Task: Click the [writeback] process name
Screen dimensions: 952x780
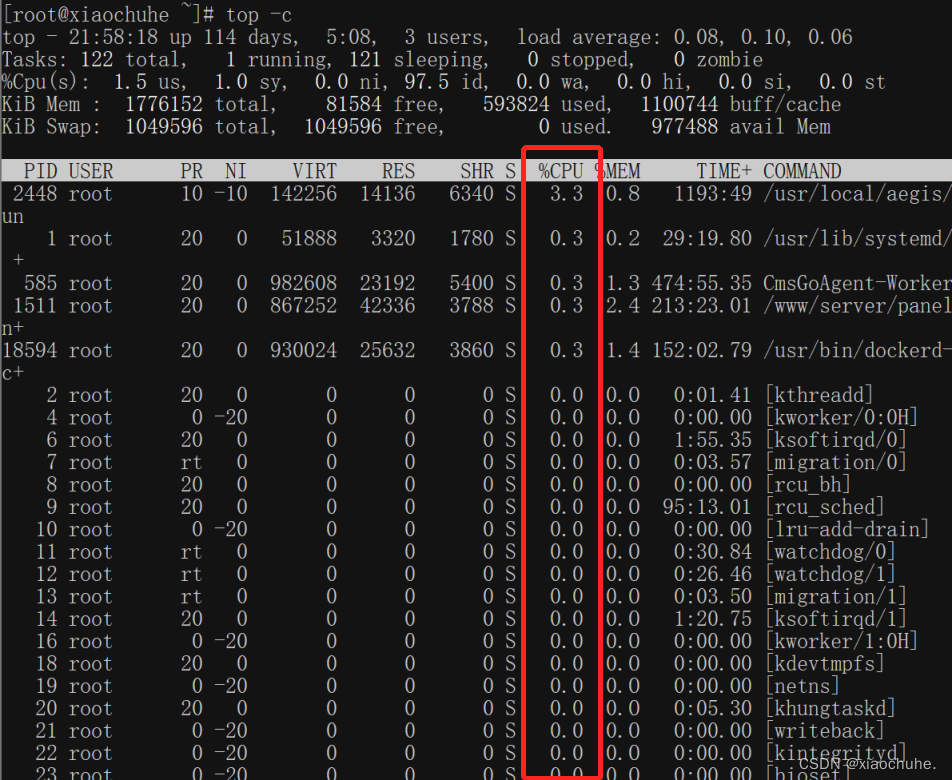Action: (x=824, y=731)
